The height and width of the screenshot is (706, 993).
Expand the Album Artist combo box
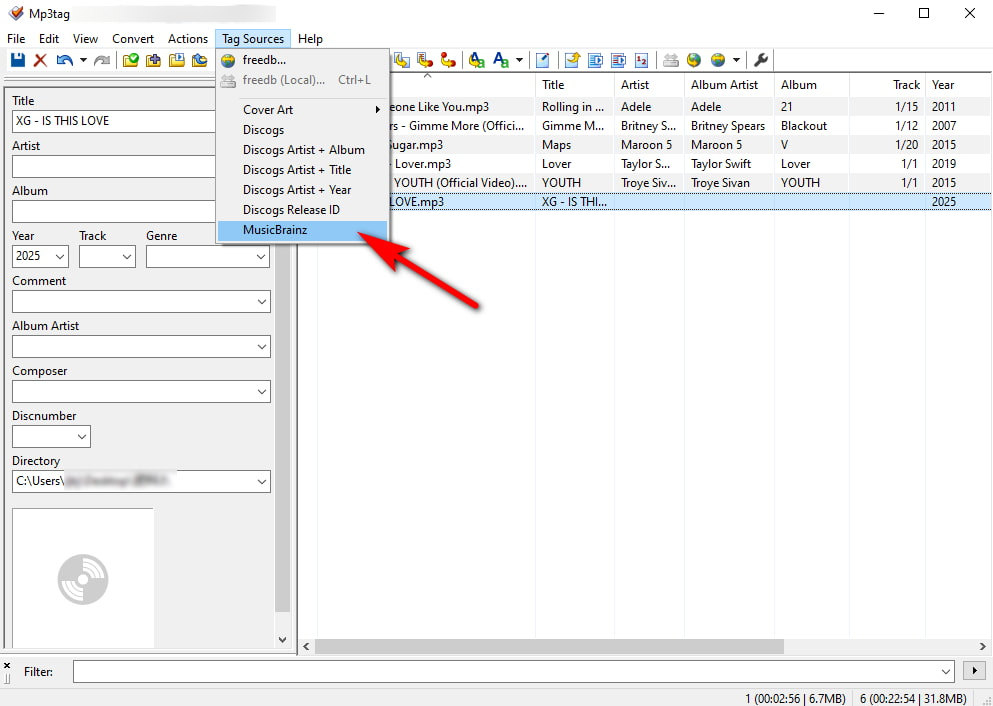click(x=261, y=347)
